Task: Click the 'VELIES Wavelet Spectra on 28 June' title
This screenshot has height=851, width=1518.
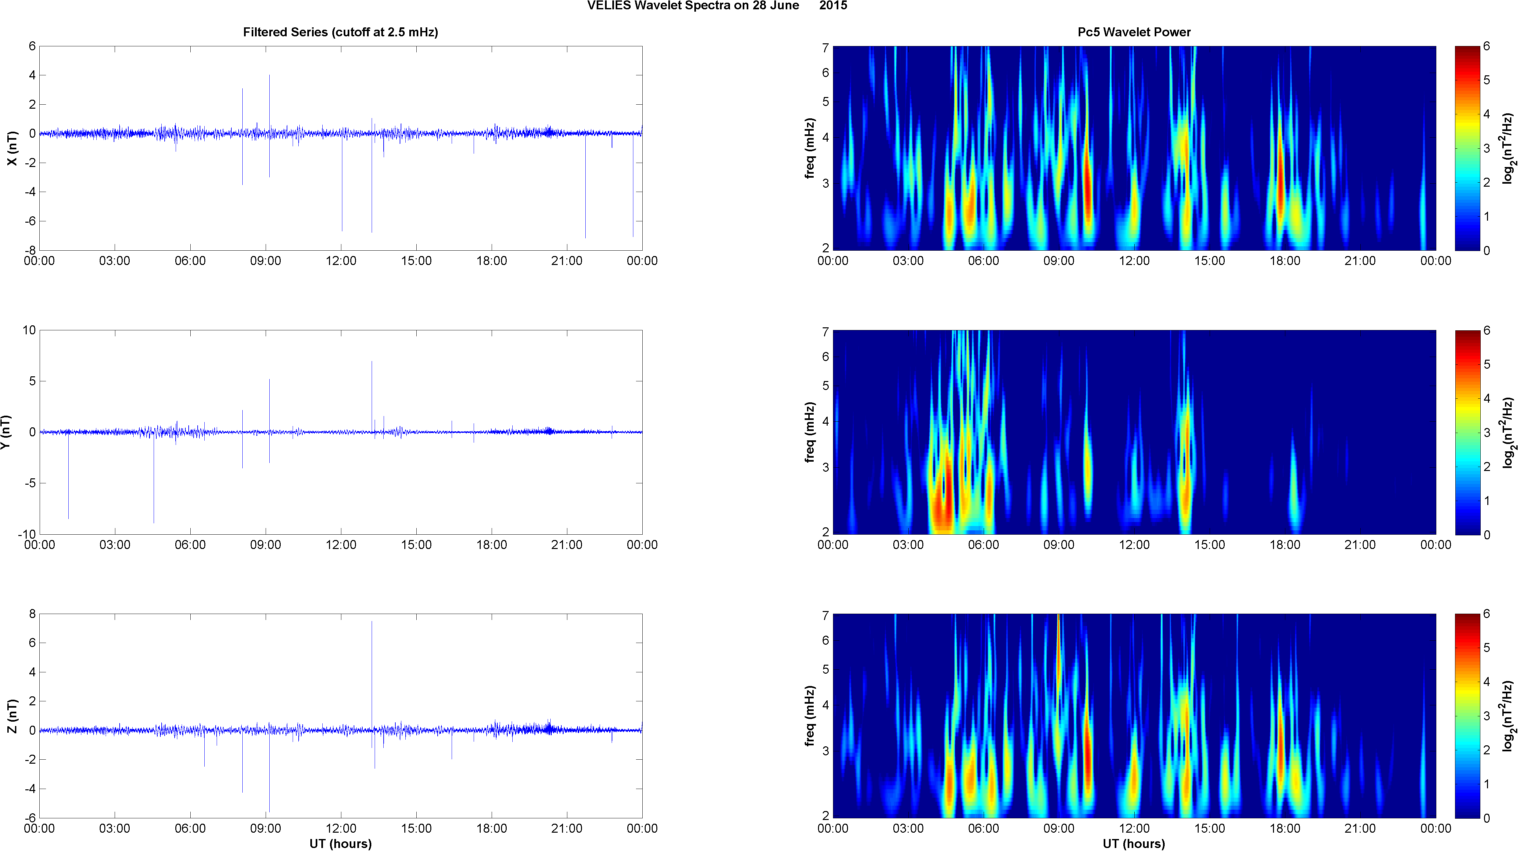Action: (x=692, y=6)
